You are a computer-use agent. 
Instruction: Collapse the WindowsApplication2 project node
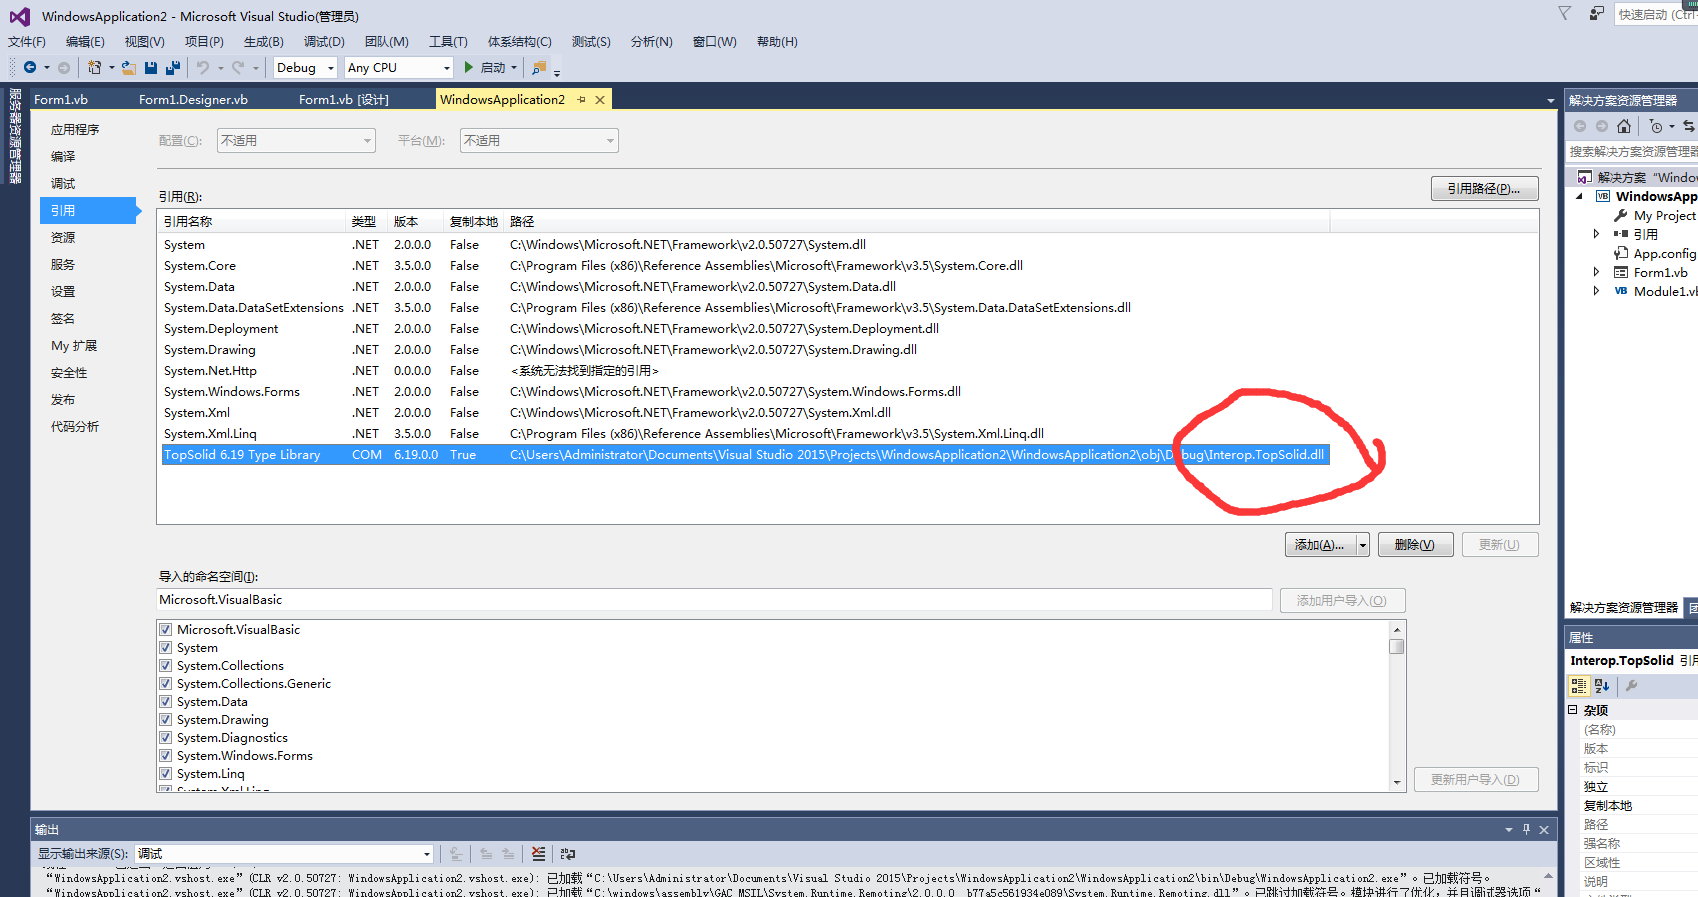pos(1580,196)
